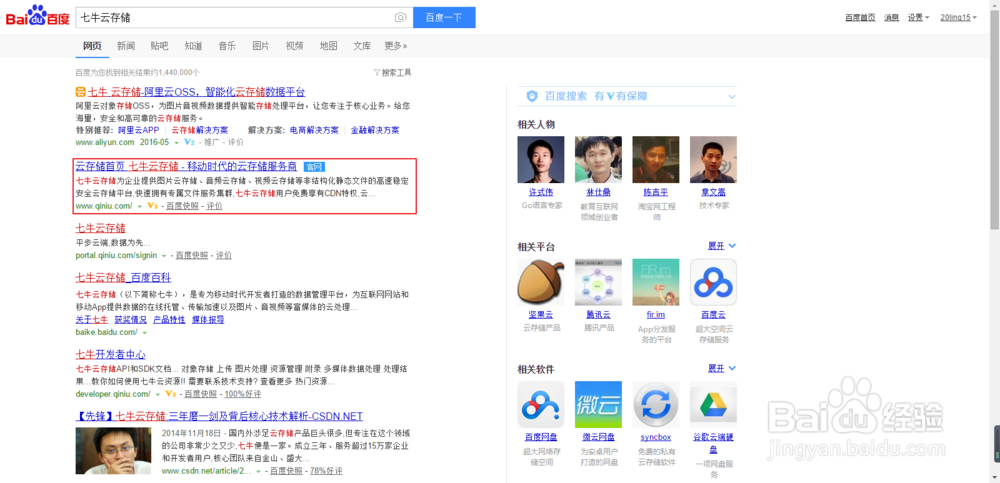
Task: Switch to the 新闻 tab
Action: click(126, 45)
